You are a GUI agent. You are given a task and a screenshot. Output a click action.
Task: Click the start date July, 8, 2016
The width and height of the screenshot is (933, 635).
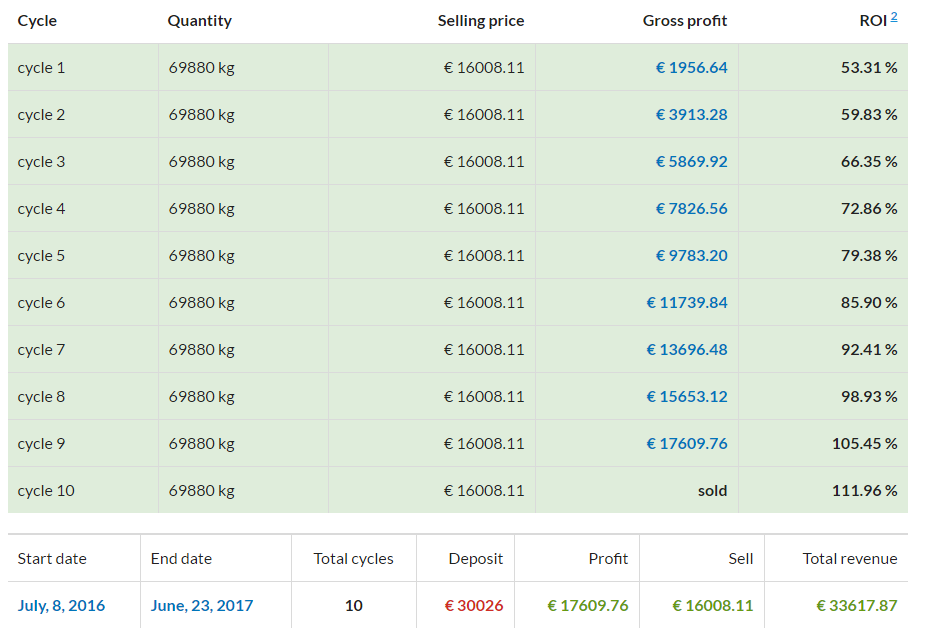(x=61, y=605)
